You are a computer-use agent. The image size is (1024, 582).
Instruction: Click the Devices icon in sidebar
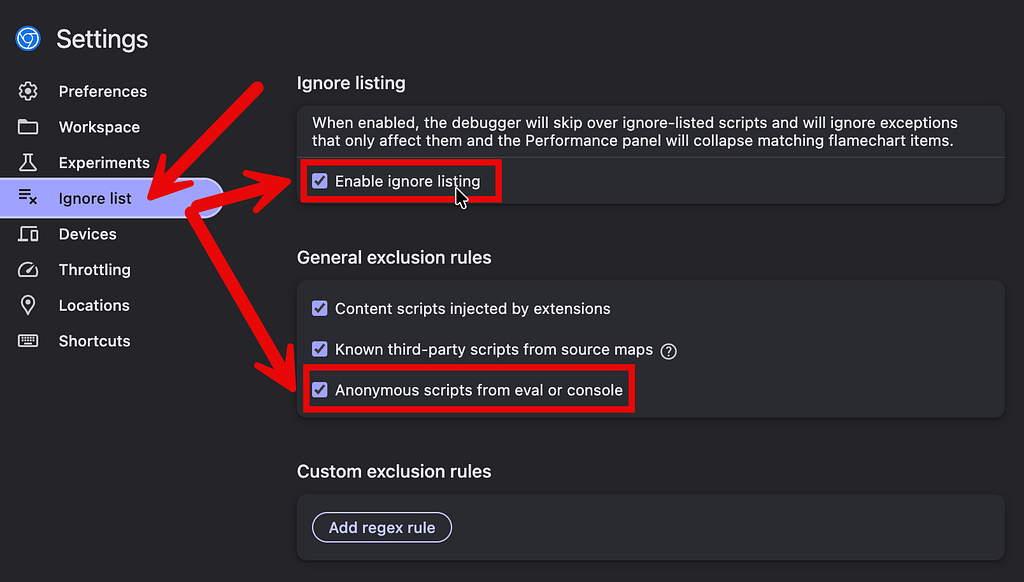[27, 234]
